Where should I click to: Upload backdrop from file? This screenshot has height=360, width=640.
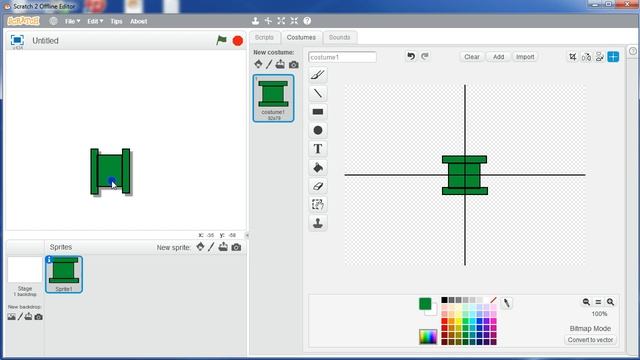pyautogui.click(x=28, y=317)
